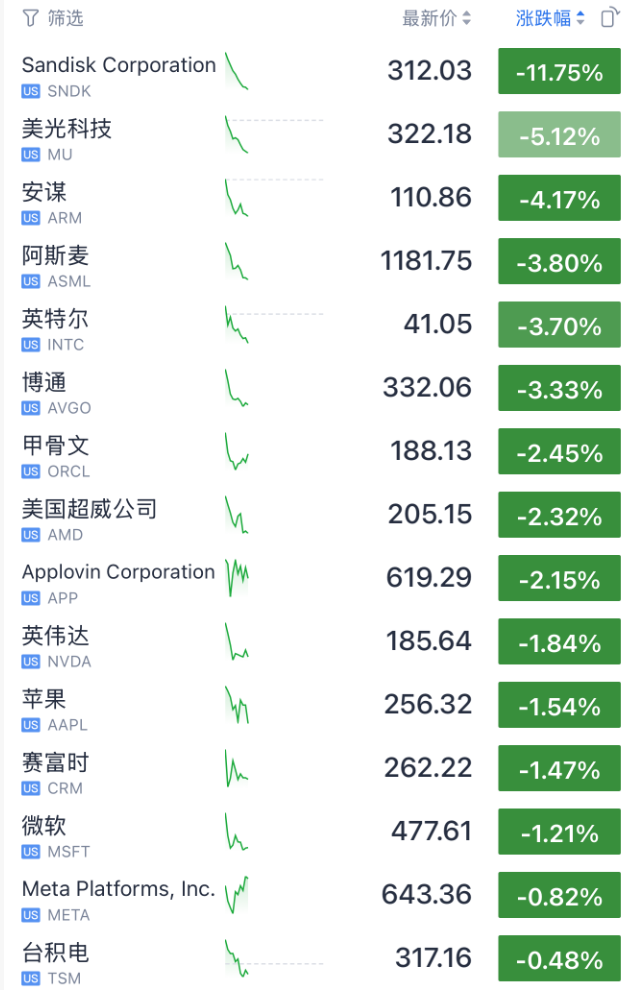Toggle the -3.70% badge for 英特尔
The image size is (633, 990).
click(x=559, y=326)
